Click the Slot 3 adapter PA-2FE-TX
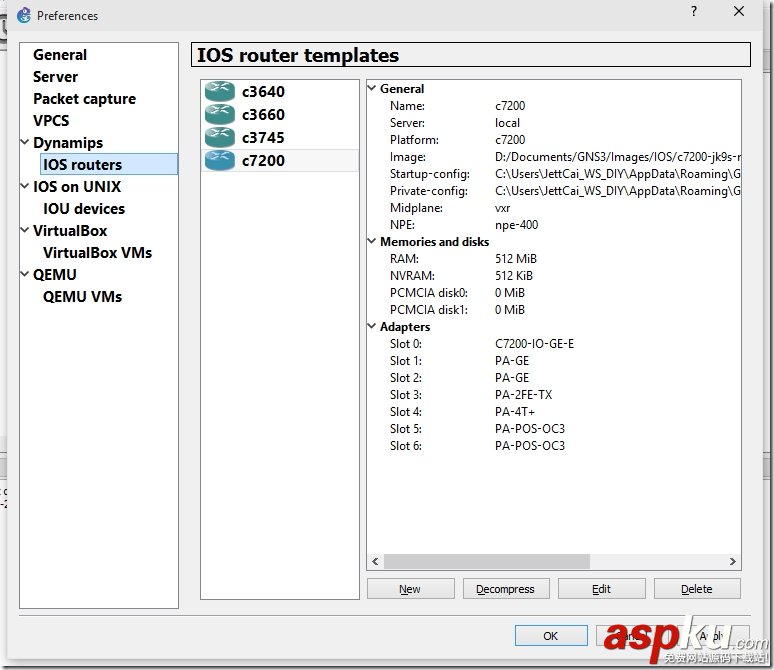Image resolution: width=774 pixels, height=670 pixels. coord(523,394)
